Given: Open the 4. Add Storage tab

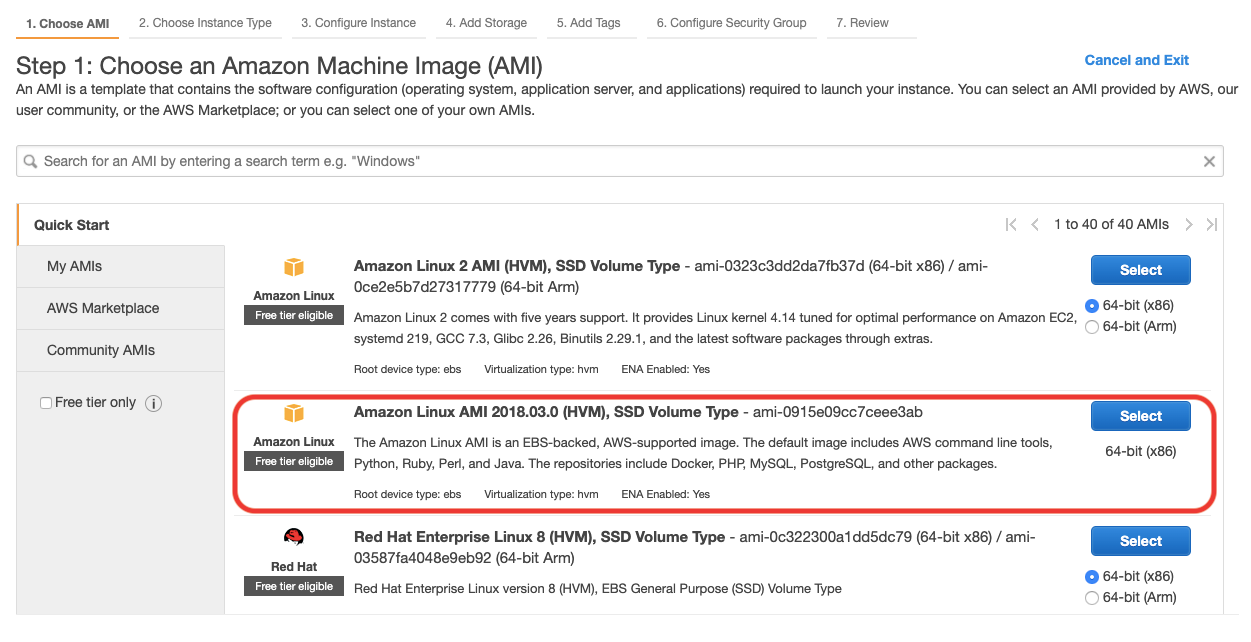Looking at the screenshot, I should [486, 23].
